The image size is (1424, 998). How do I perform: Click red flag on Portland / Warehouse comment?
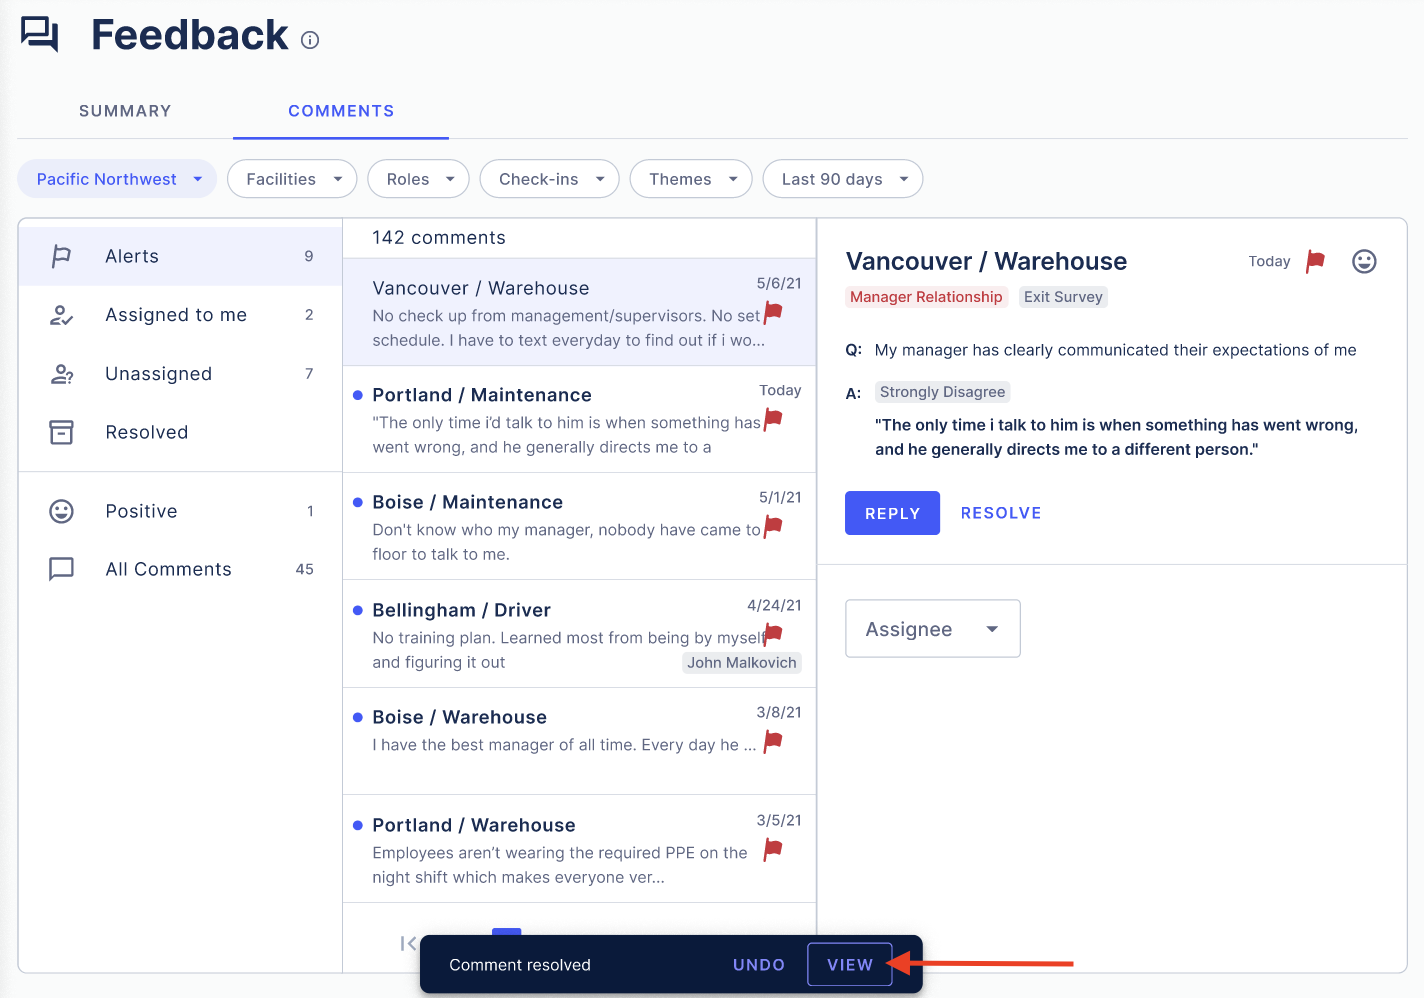click(773, 849)
